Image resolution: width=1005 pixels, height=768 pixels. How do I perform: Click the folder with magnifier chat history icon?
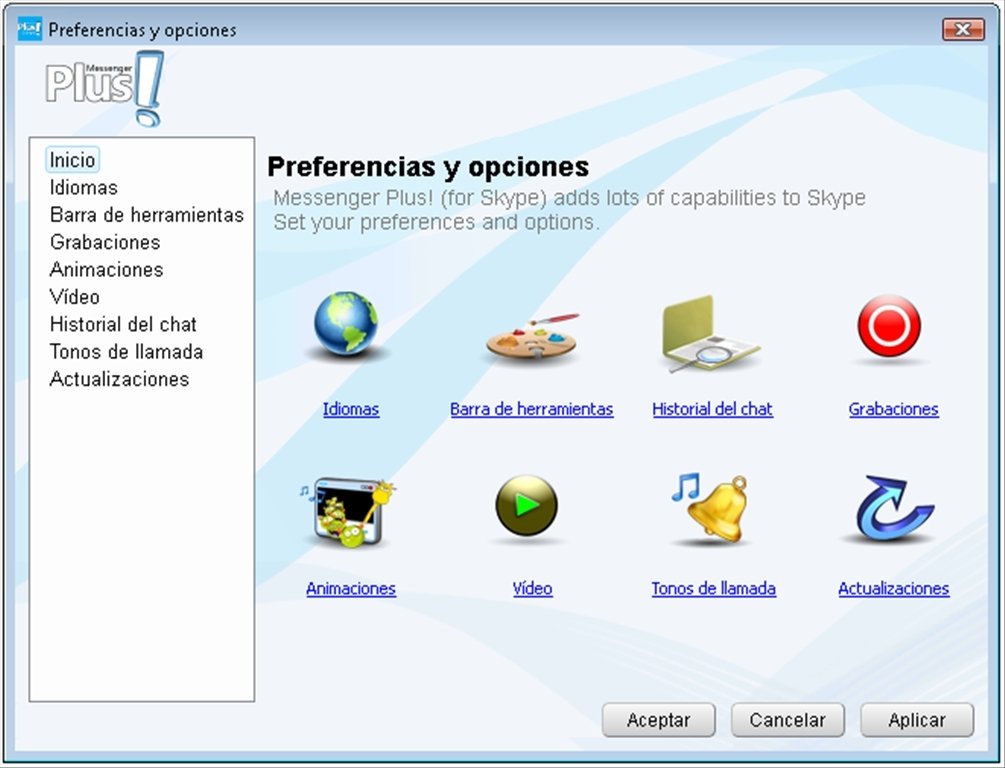(710, 333)
